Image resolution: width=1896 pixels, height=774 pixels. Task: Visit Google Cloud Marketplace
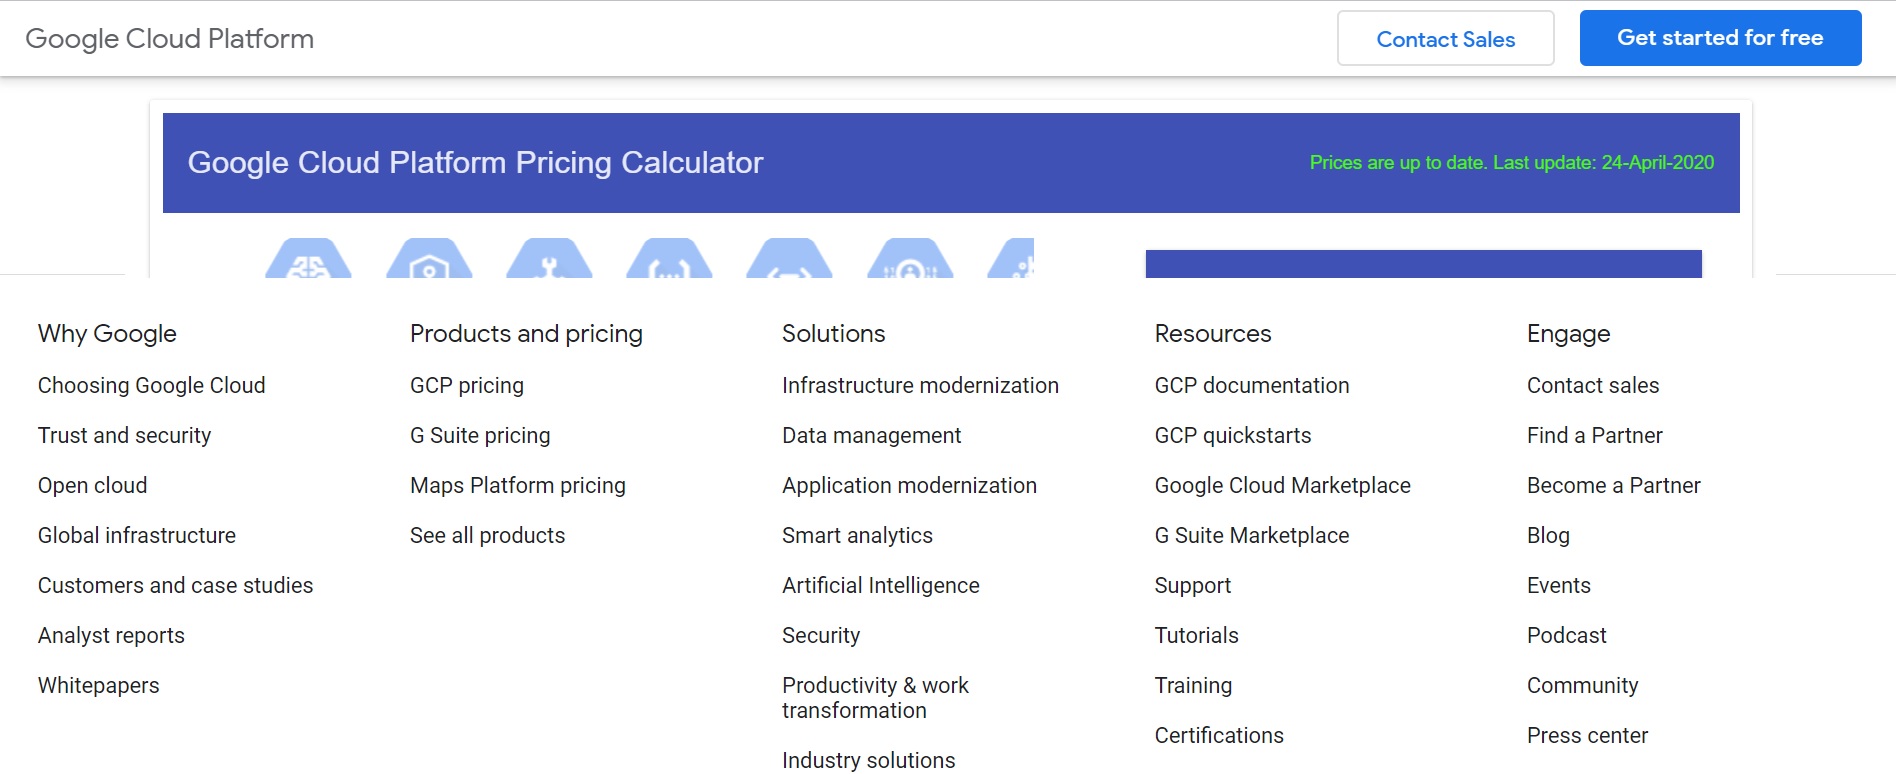pos(1283,485)
